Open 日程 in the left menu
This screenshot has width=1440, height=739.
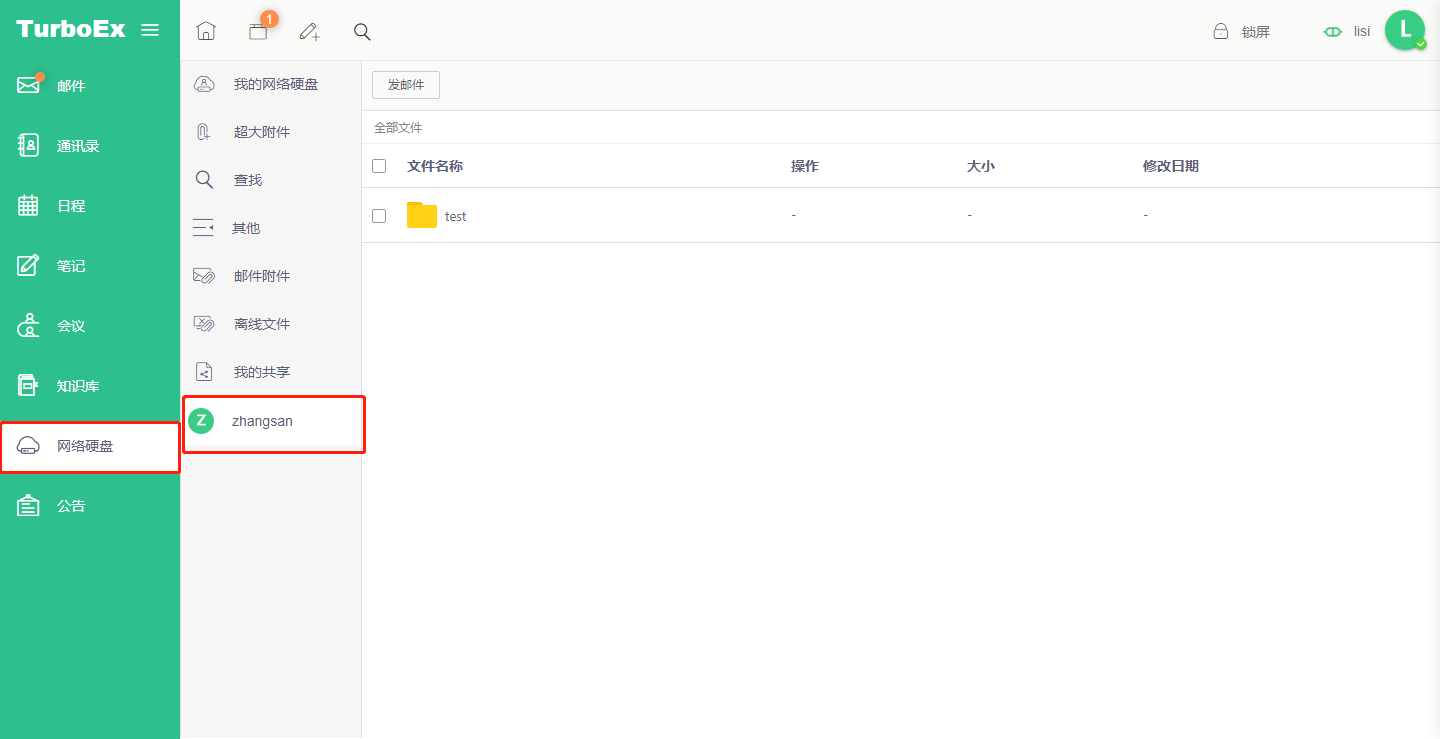point(90,206)
